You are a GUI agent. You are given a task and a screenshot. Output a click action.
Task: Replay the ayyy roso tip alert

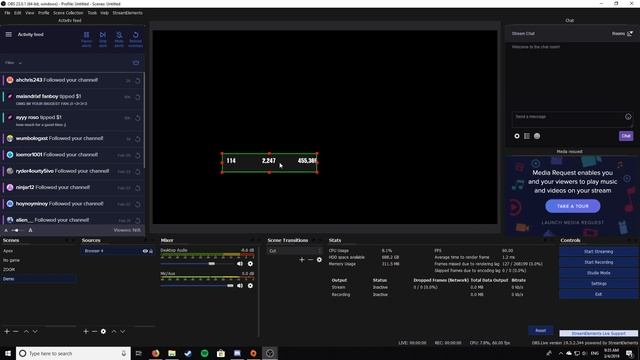138,118
